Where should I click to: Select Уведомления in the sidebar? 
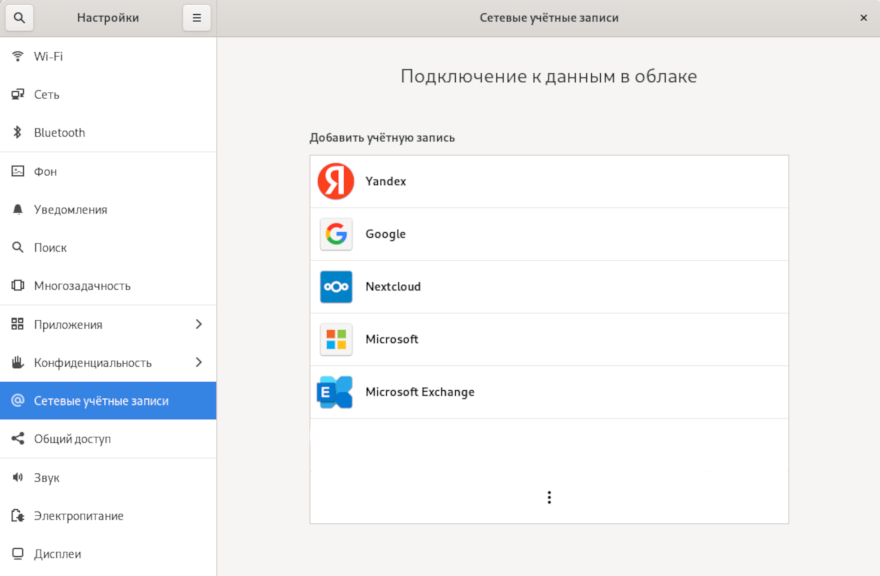tap(70, 210)
